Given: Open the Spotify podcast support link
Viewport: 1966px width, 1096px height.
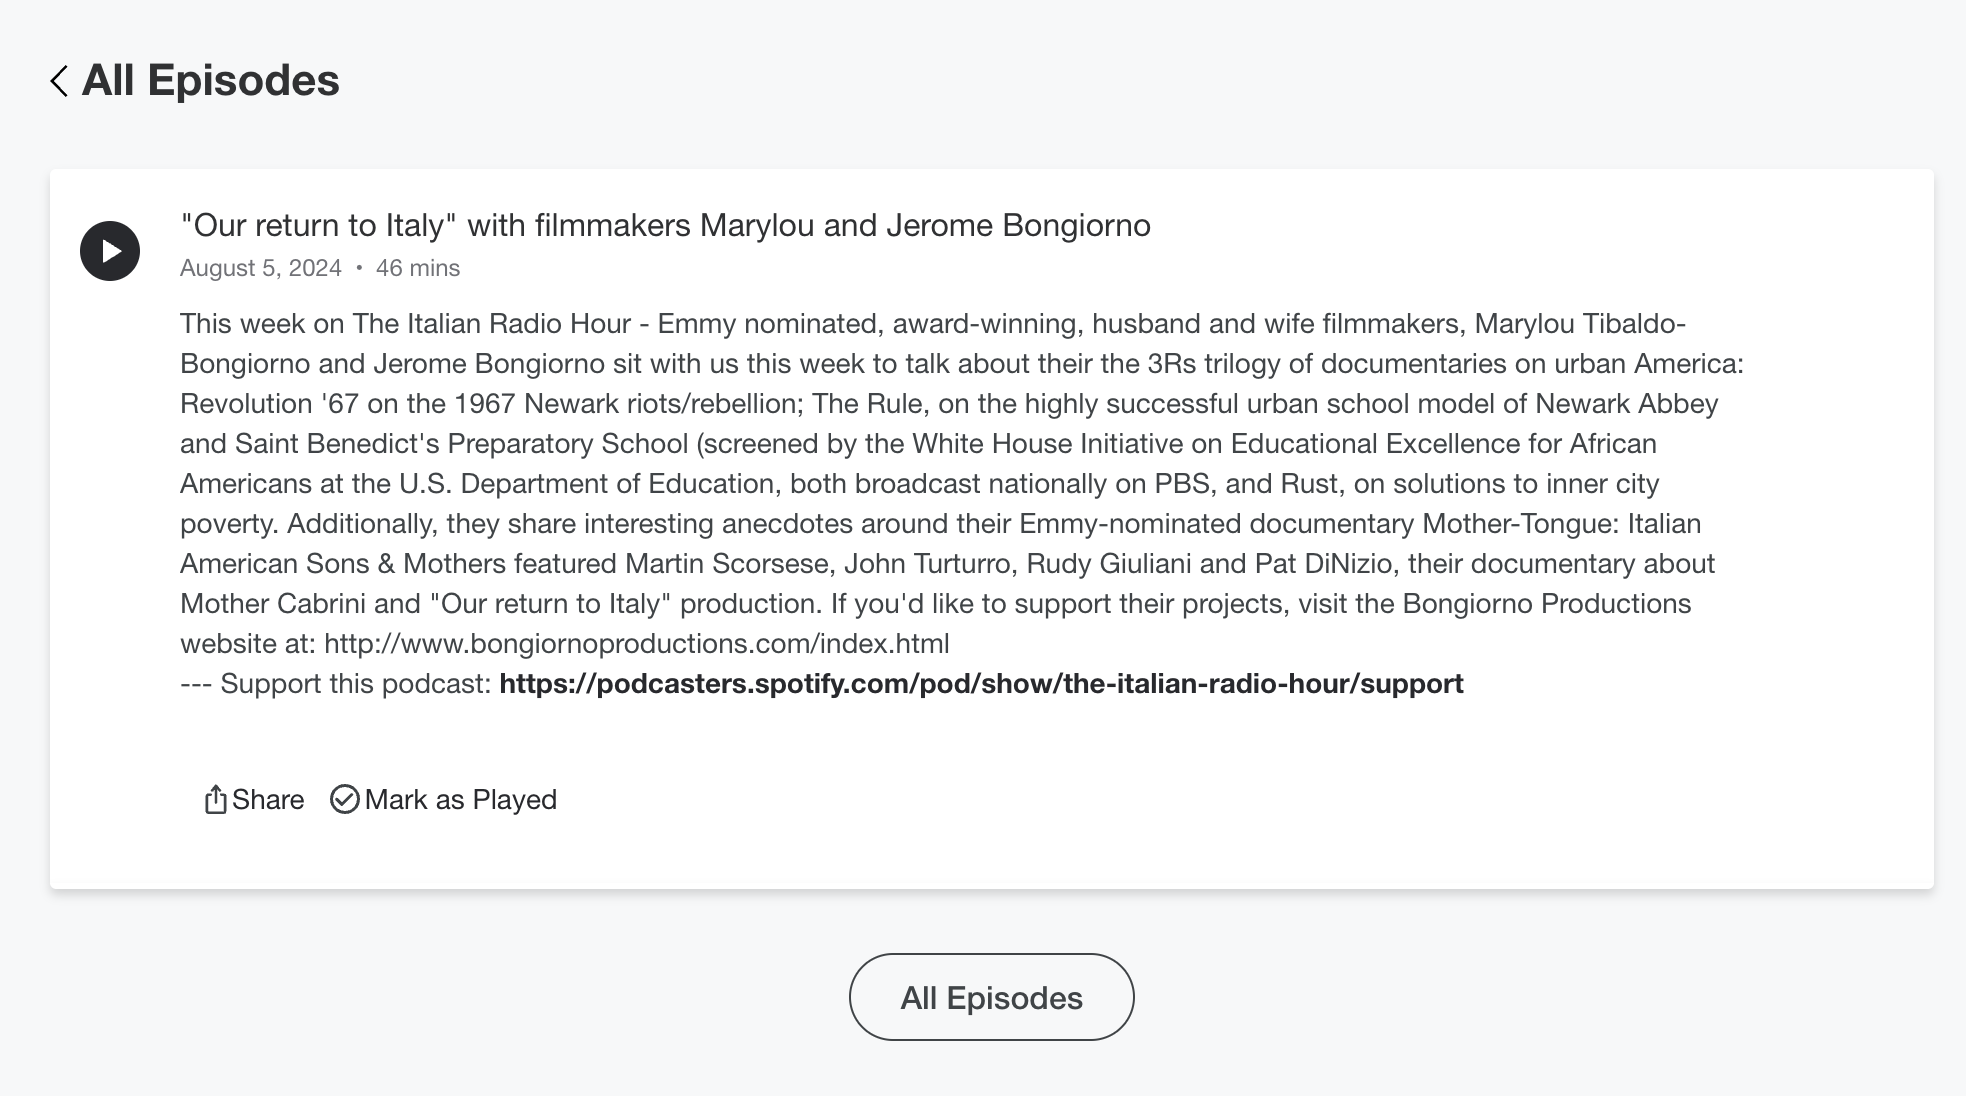Looking at the screenshot, I should point(981,684).
